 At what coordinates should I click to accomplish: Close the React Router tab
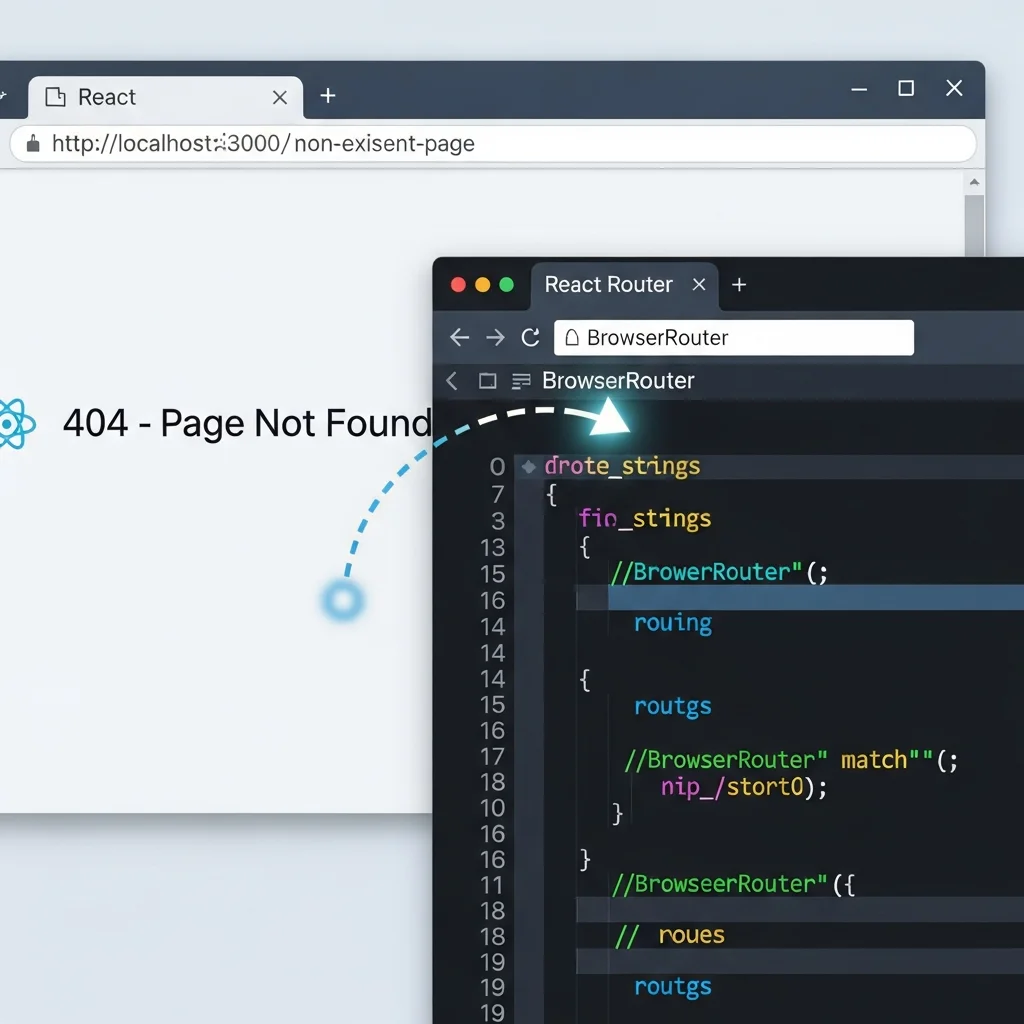point(699,285)
